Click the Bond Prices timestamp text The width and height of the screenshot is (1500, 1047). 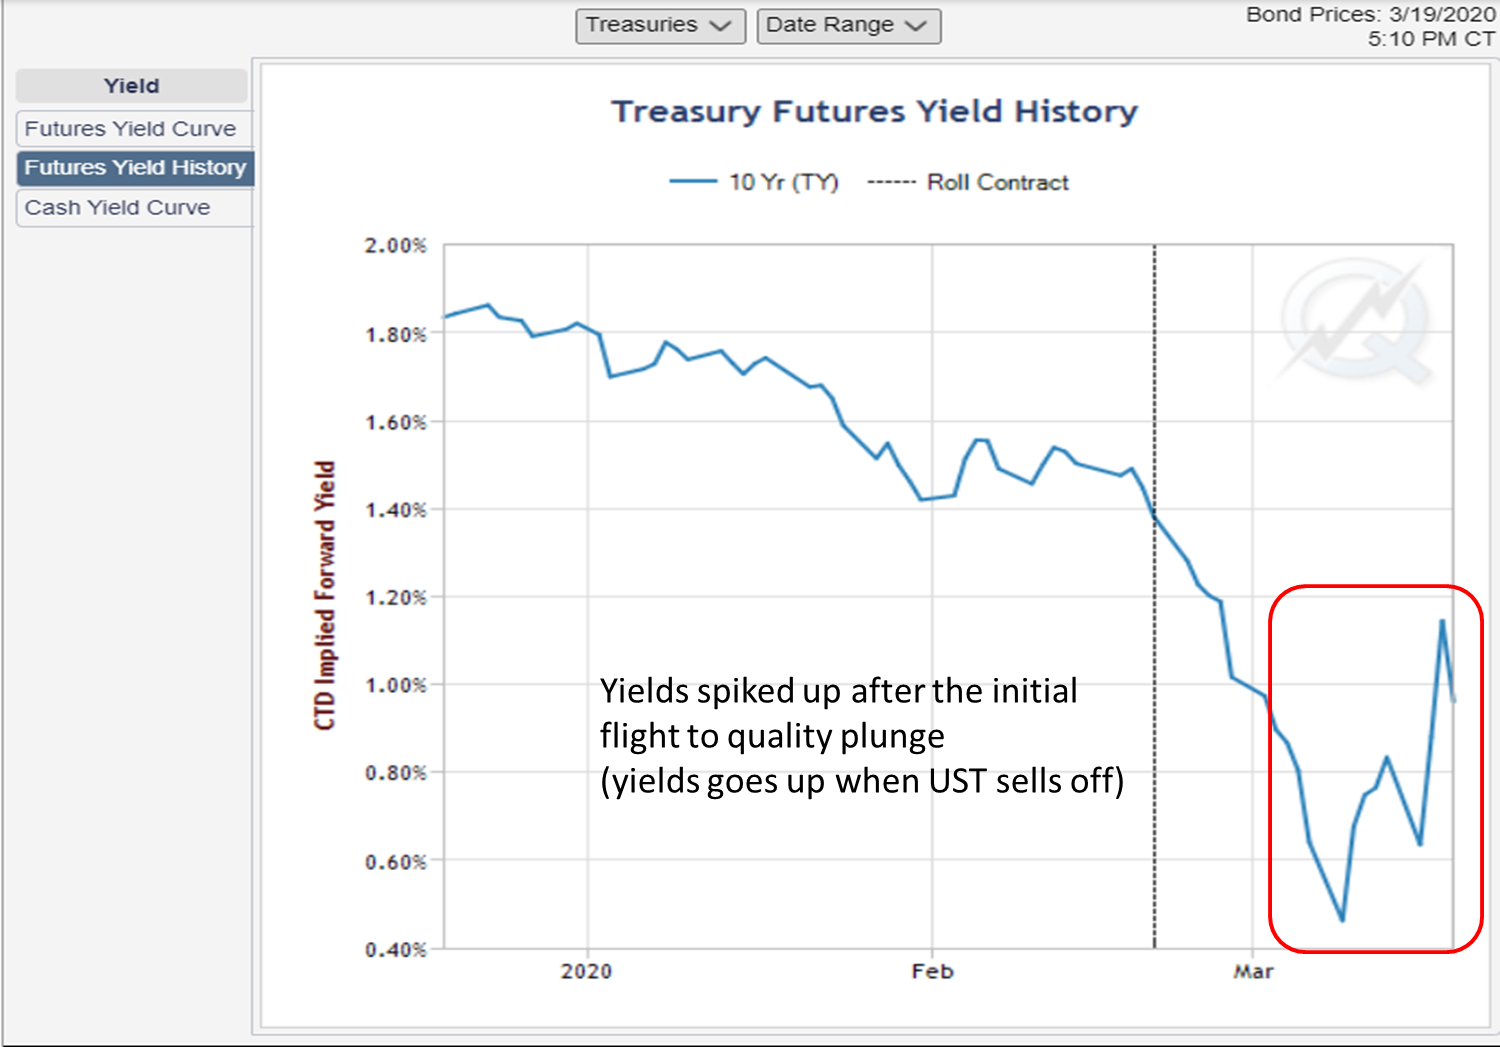click(1370, 27)
